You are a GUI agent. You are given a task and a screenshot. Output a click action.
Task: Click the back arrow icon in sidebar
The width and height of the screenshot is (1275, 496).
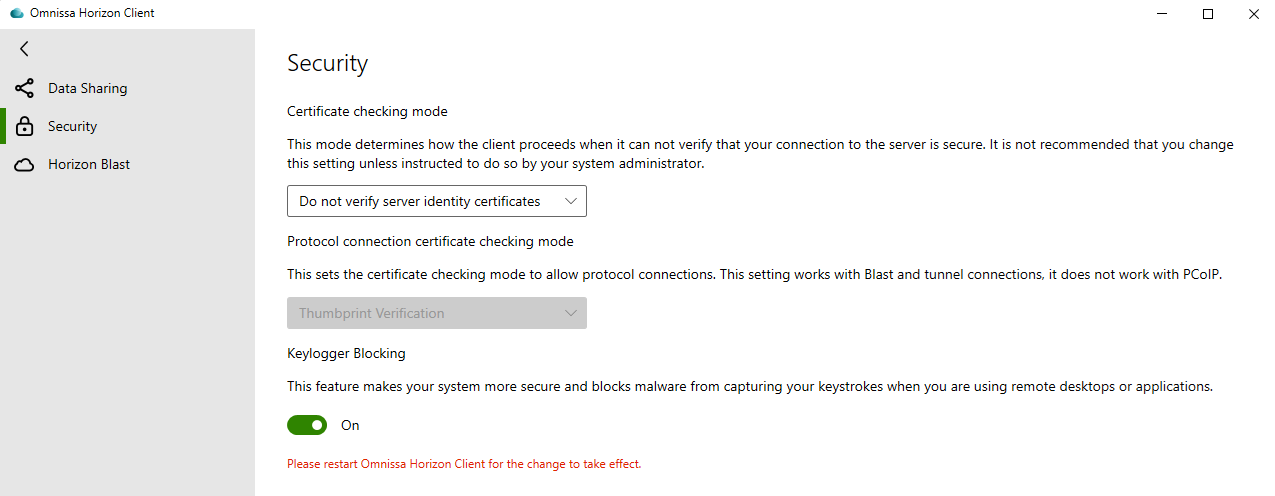(24, 49)
